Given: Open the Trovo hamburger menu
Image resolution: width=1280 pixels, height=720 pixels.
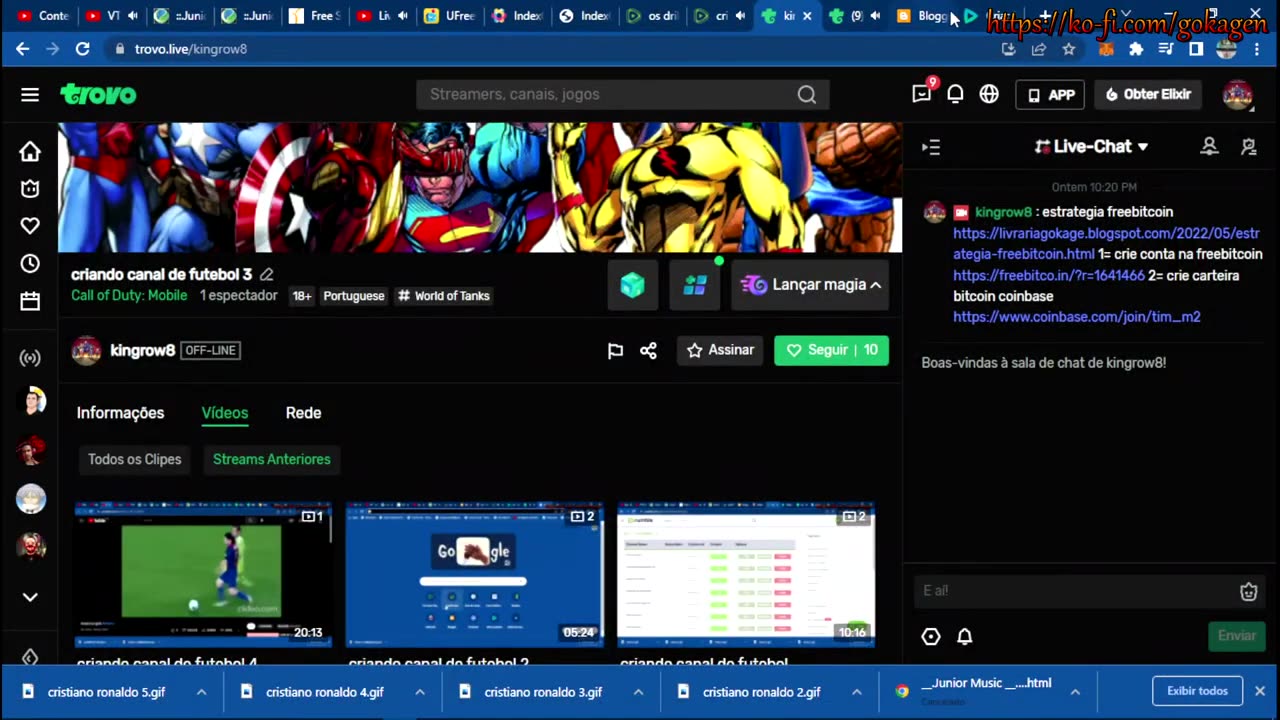Looking at the screenshot, I should [x=30, y=94].
